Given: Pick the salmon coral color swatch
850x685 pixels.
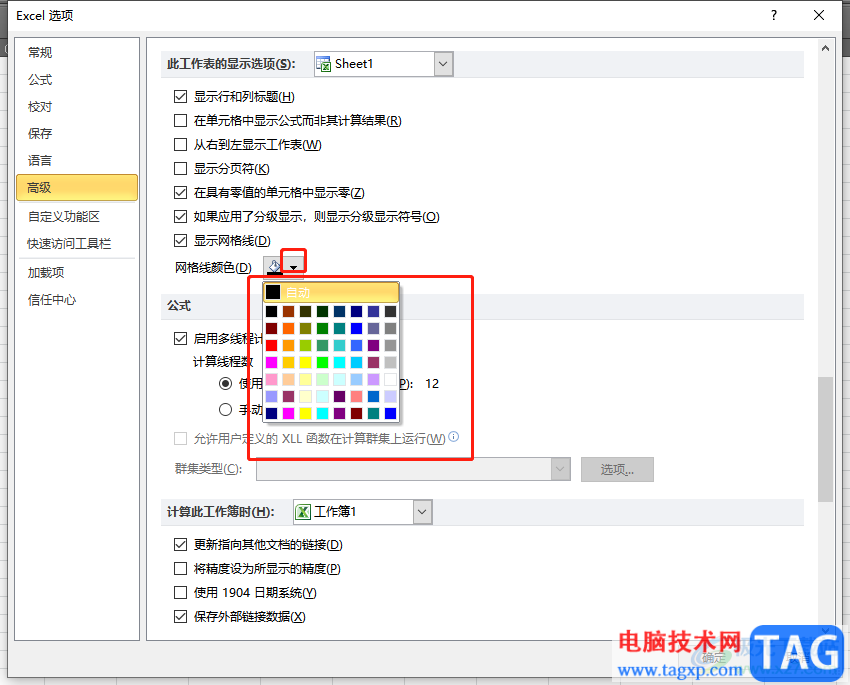Looking at the screenshot, I should (x=356, y=396).
